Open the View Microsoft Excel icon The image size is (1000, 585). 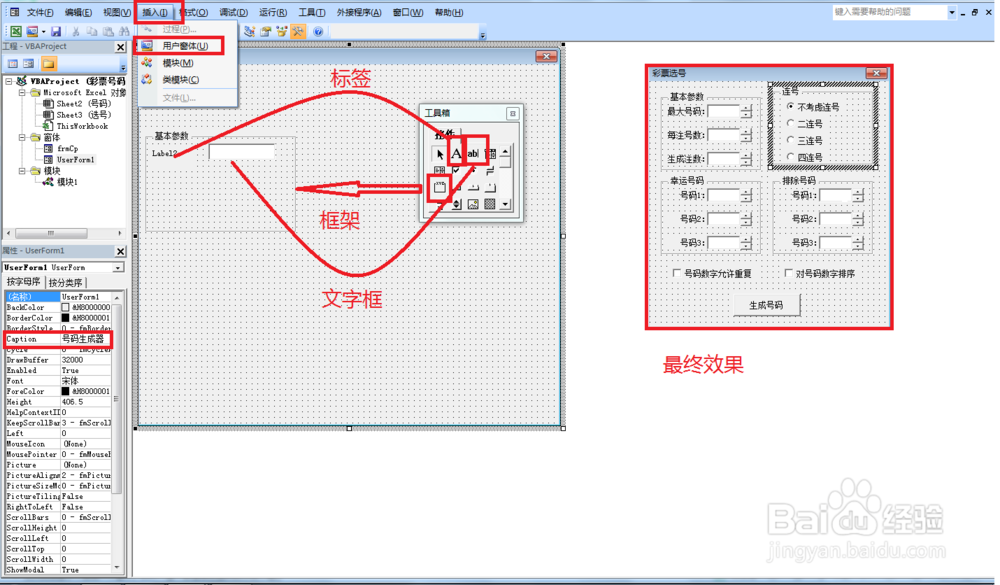point(16,31)
